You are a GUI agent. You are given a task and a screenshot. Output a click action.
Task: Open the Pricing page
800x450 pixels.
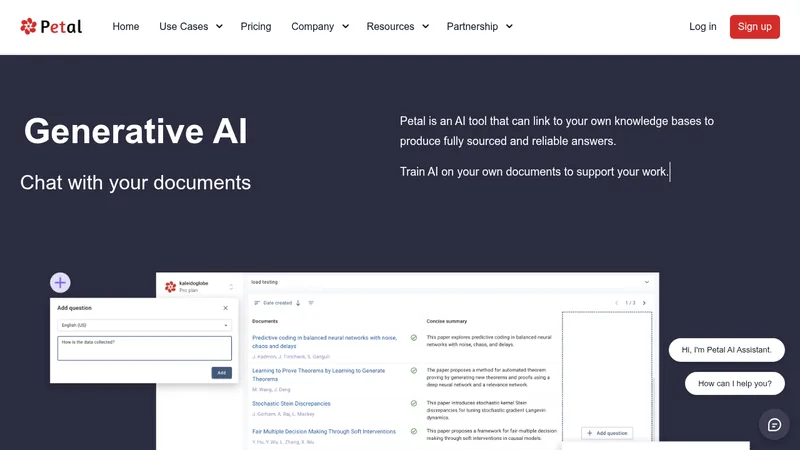tap(256, 27)
